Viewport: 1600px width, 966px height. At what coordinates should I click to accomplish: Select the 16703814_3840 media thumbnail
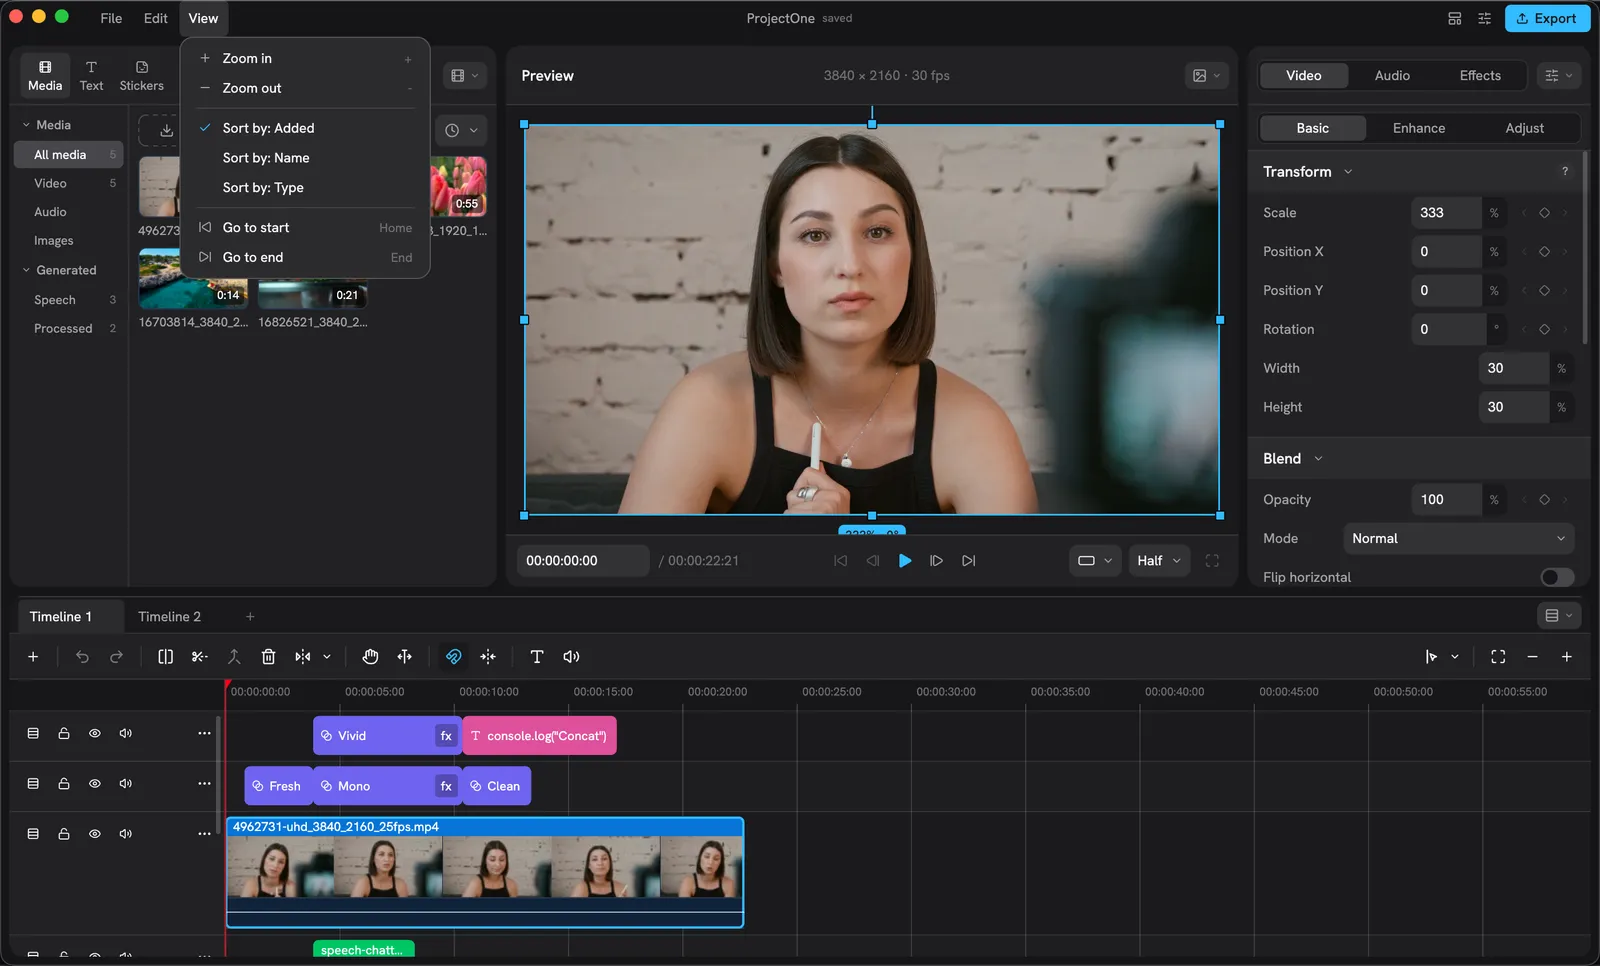click(193, 280)
